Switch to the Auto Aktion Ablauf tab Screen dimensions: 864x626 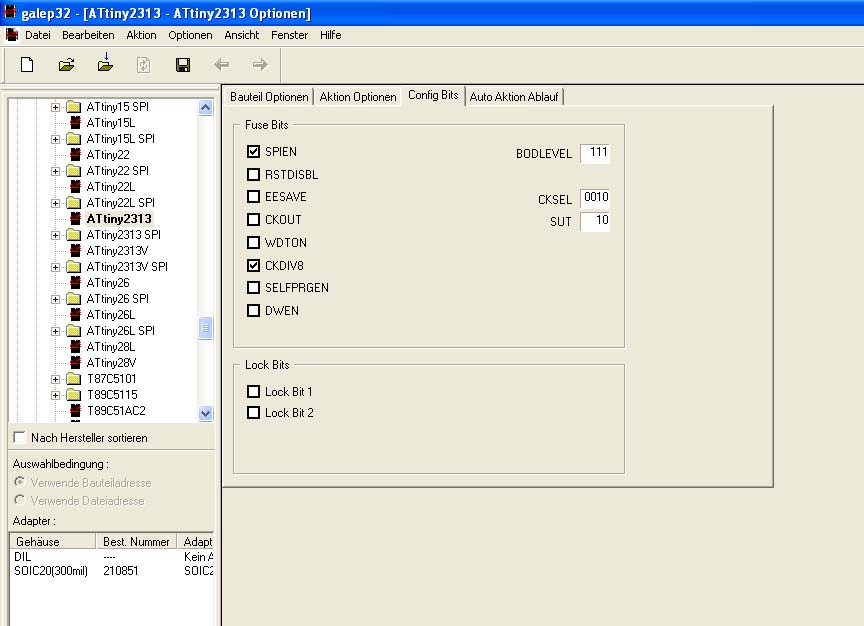point(514,96)
